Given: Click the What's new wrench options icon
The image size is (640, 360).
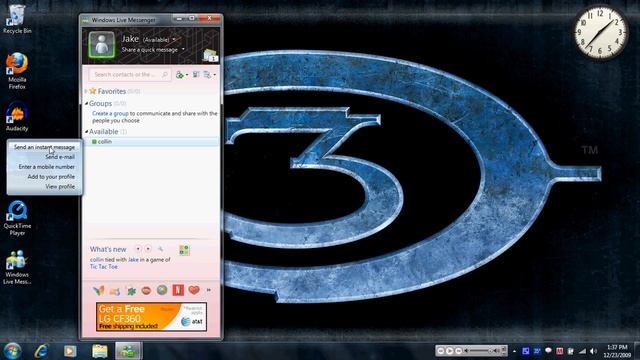Looking at the screenshot, I should [x=160, y=249].
